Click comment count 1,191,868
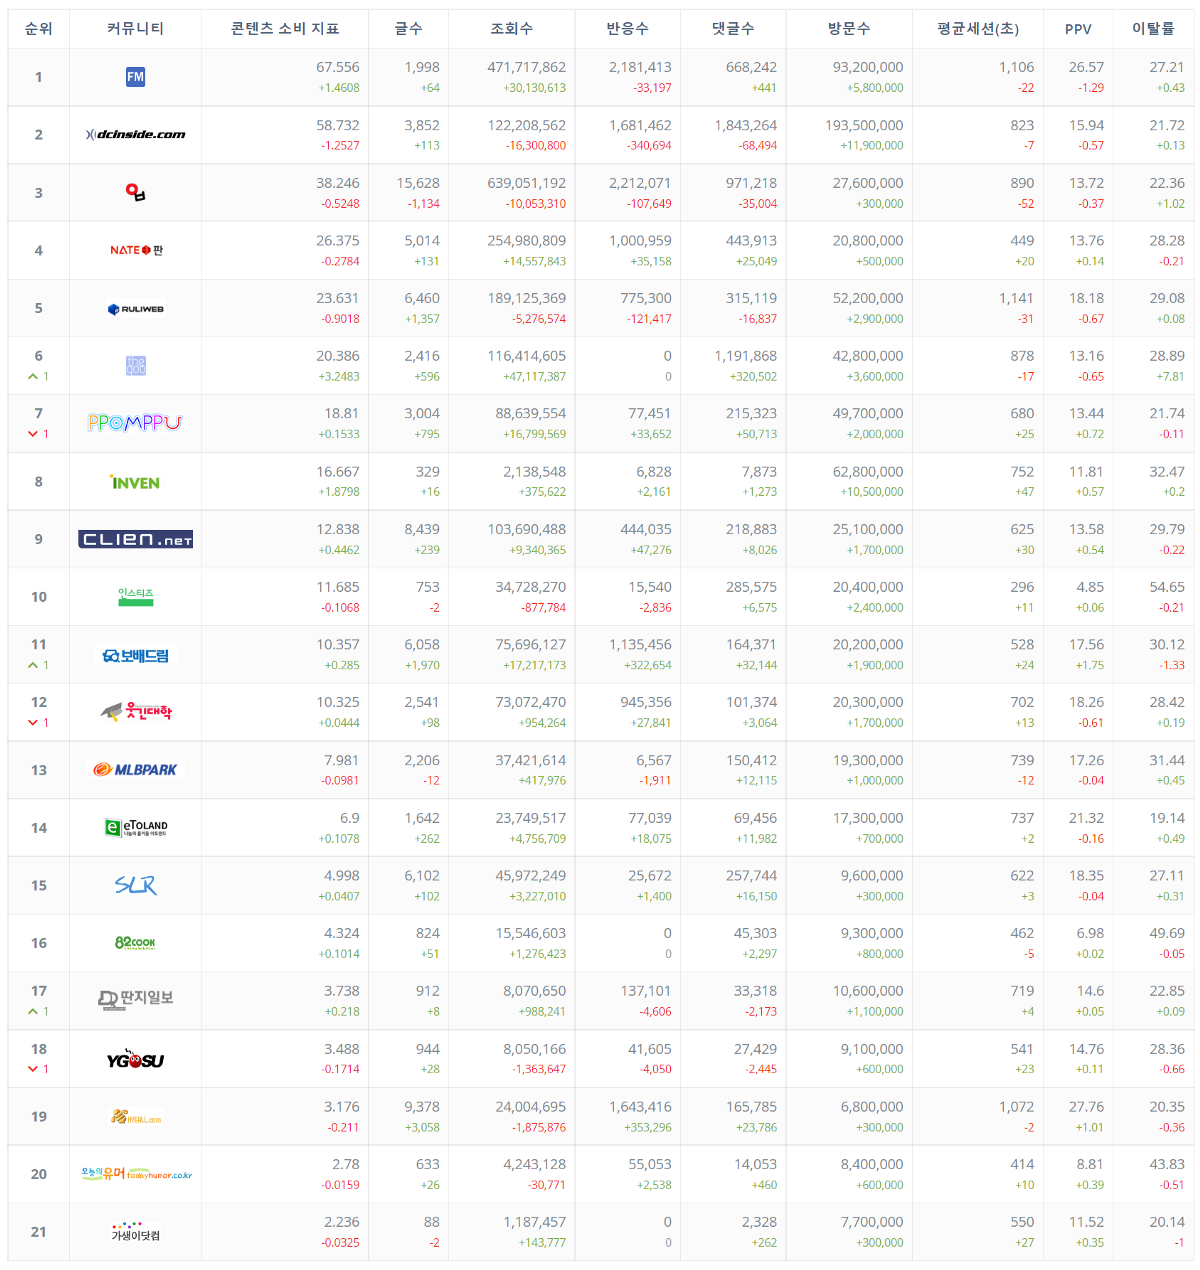 (x=746, y=356)
